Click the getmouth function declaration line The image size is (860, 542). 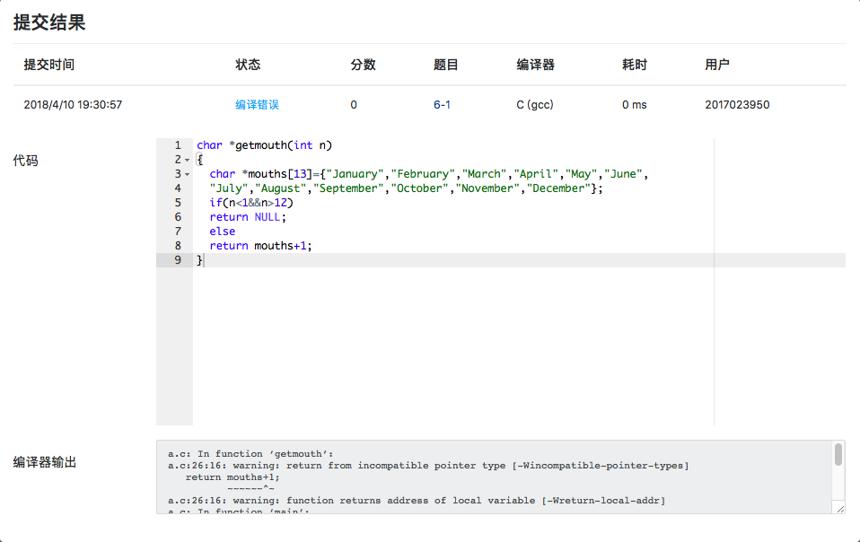point(264,145)
